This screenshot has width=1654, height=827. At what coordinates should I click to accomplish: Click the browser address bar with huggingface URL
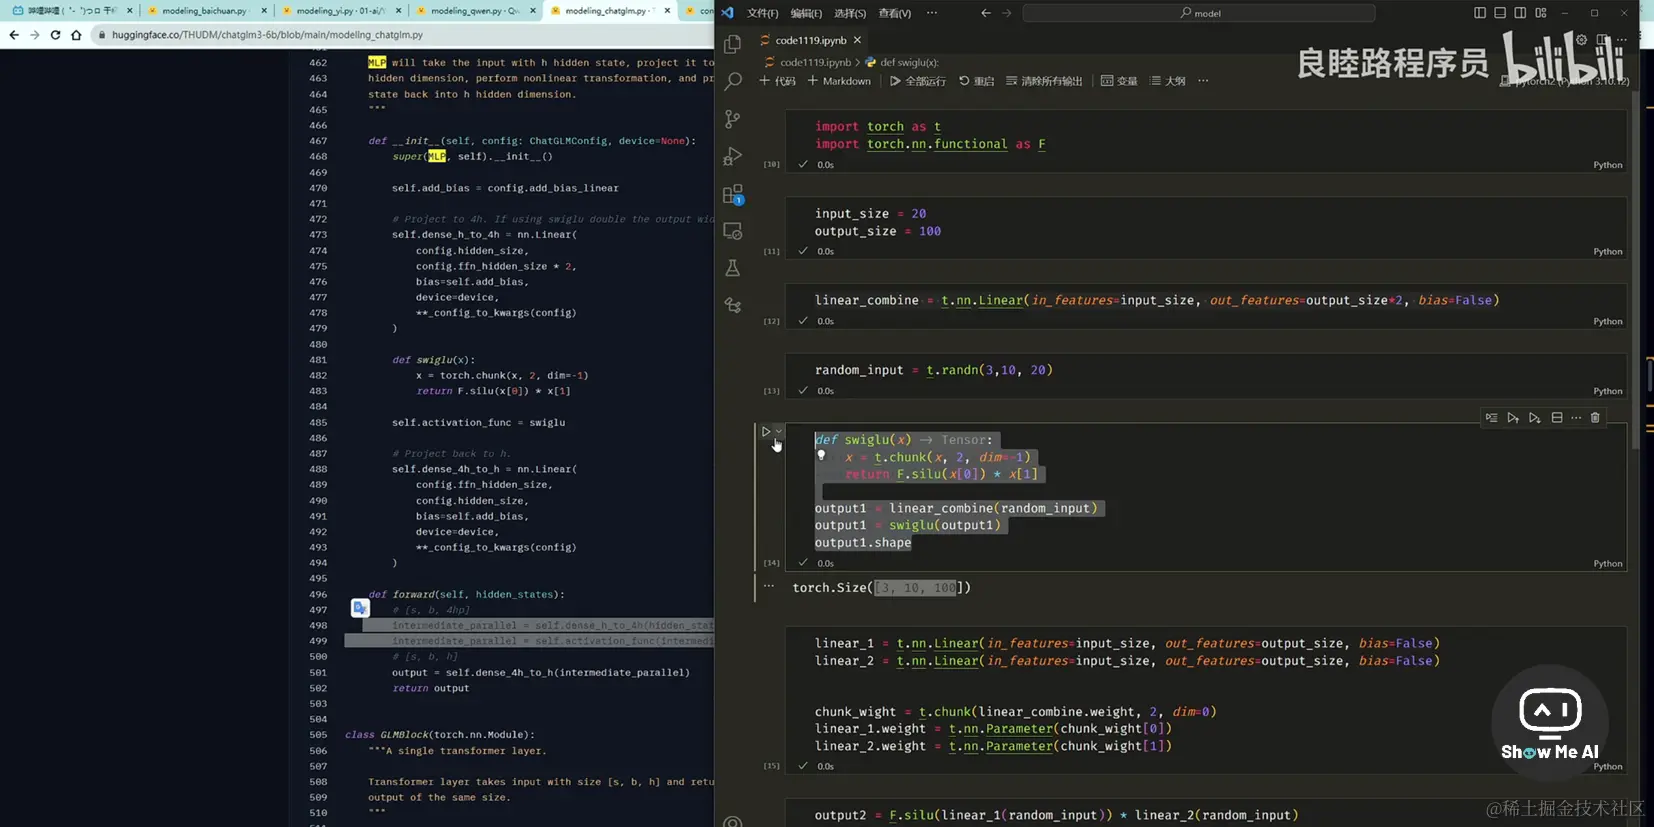click(x=400, y=34)
